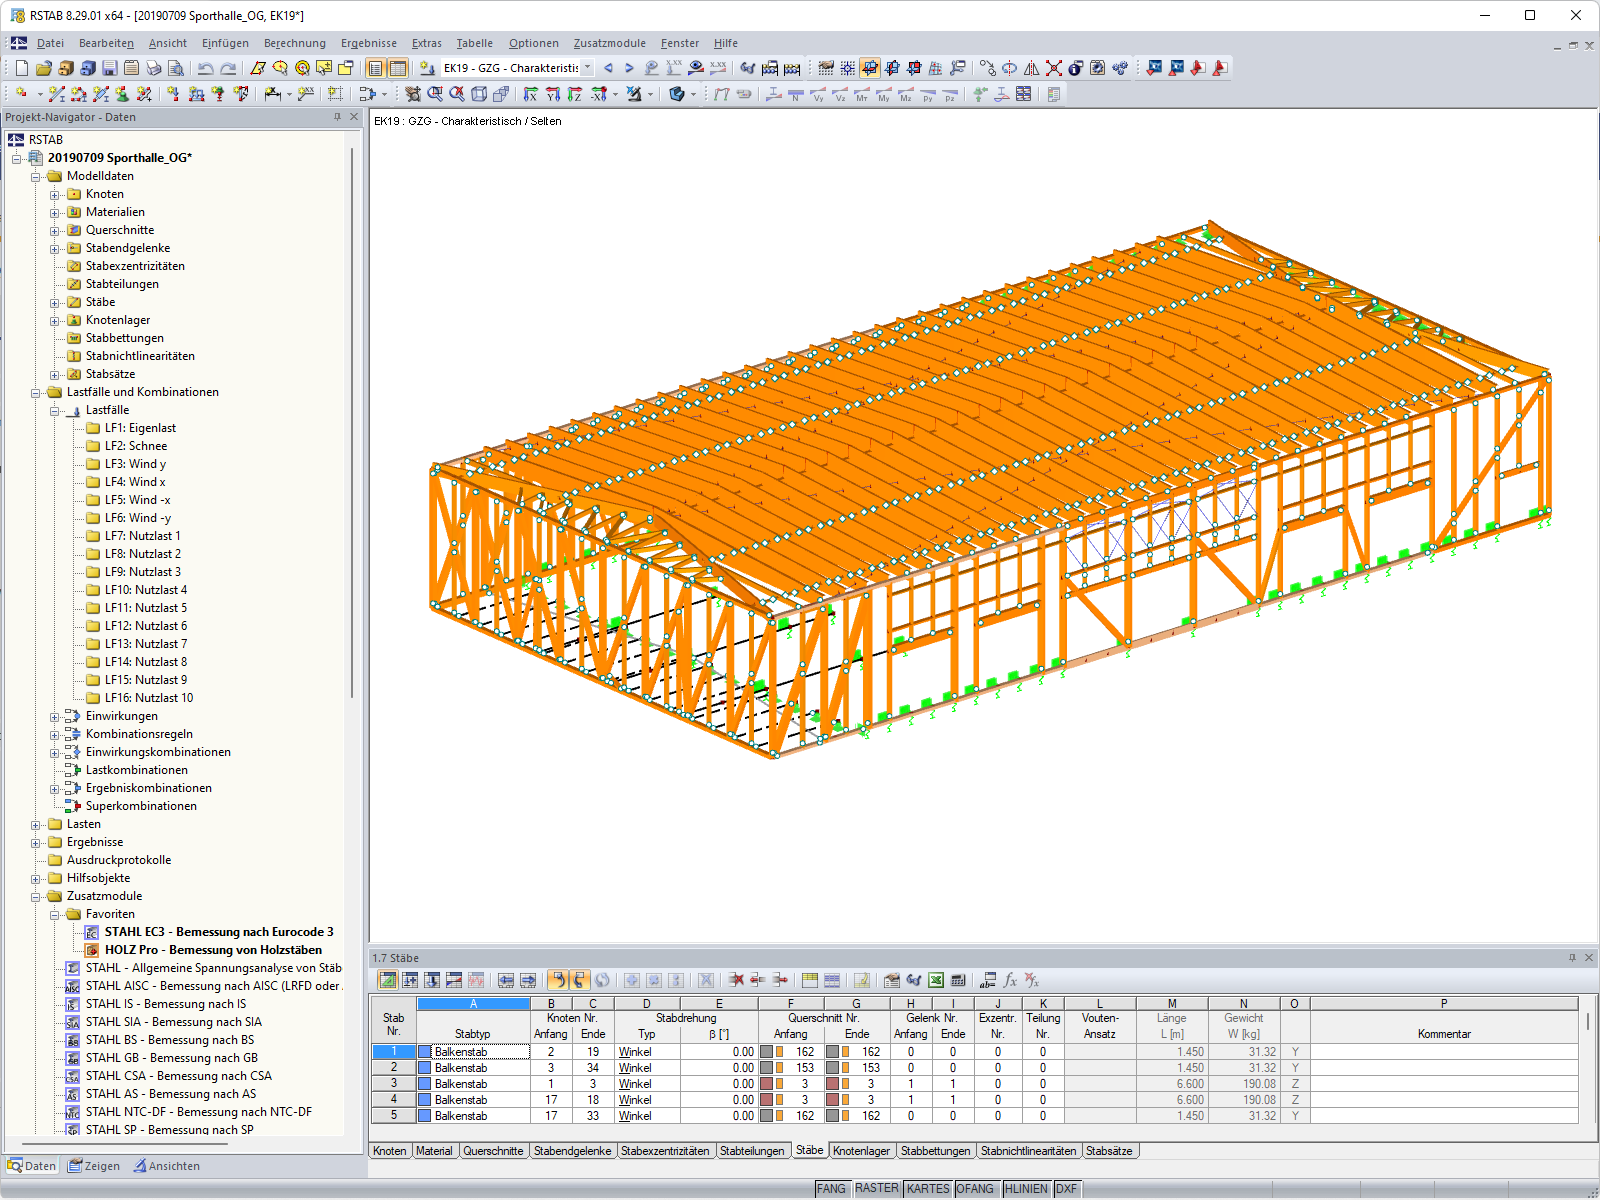Toggle the My moment result icon

click(884, 95)
